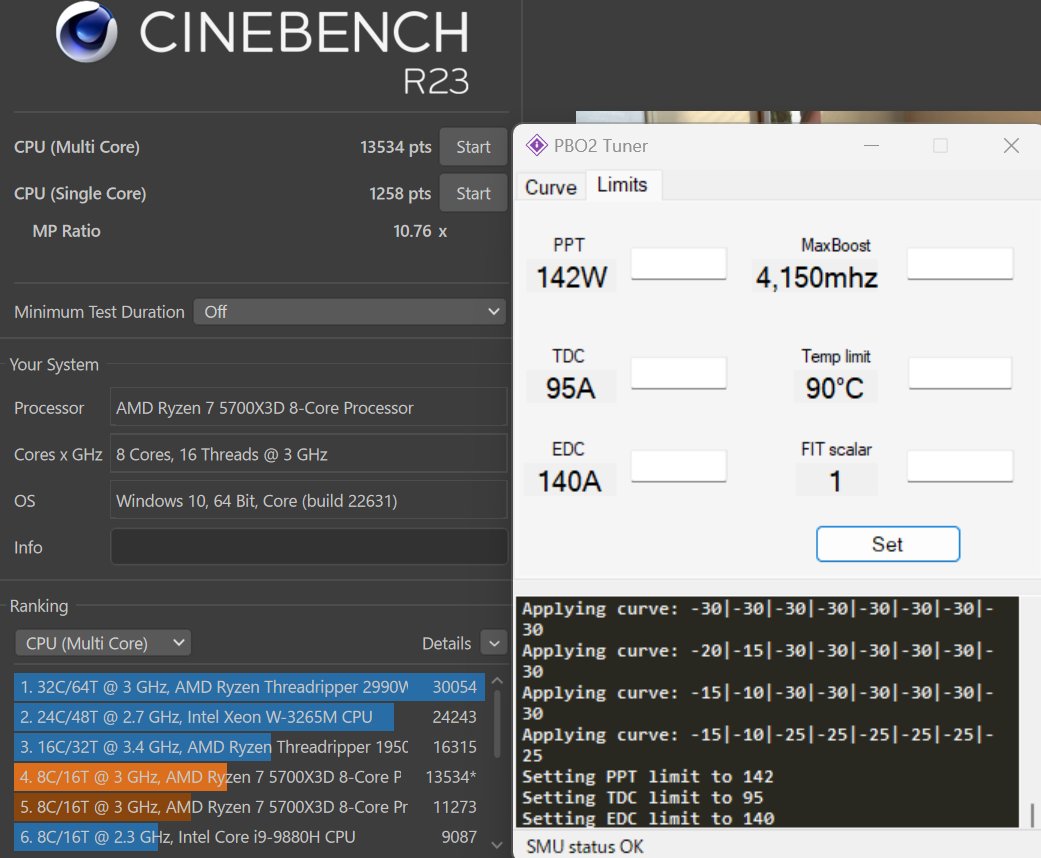
Task: Click the PBO2 Tuner app icon
Action: click(x=536, y=145)
